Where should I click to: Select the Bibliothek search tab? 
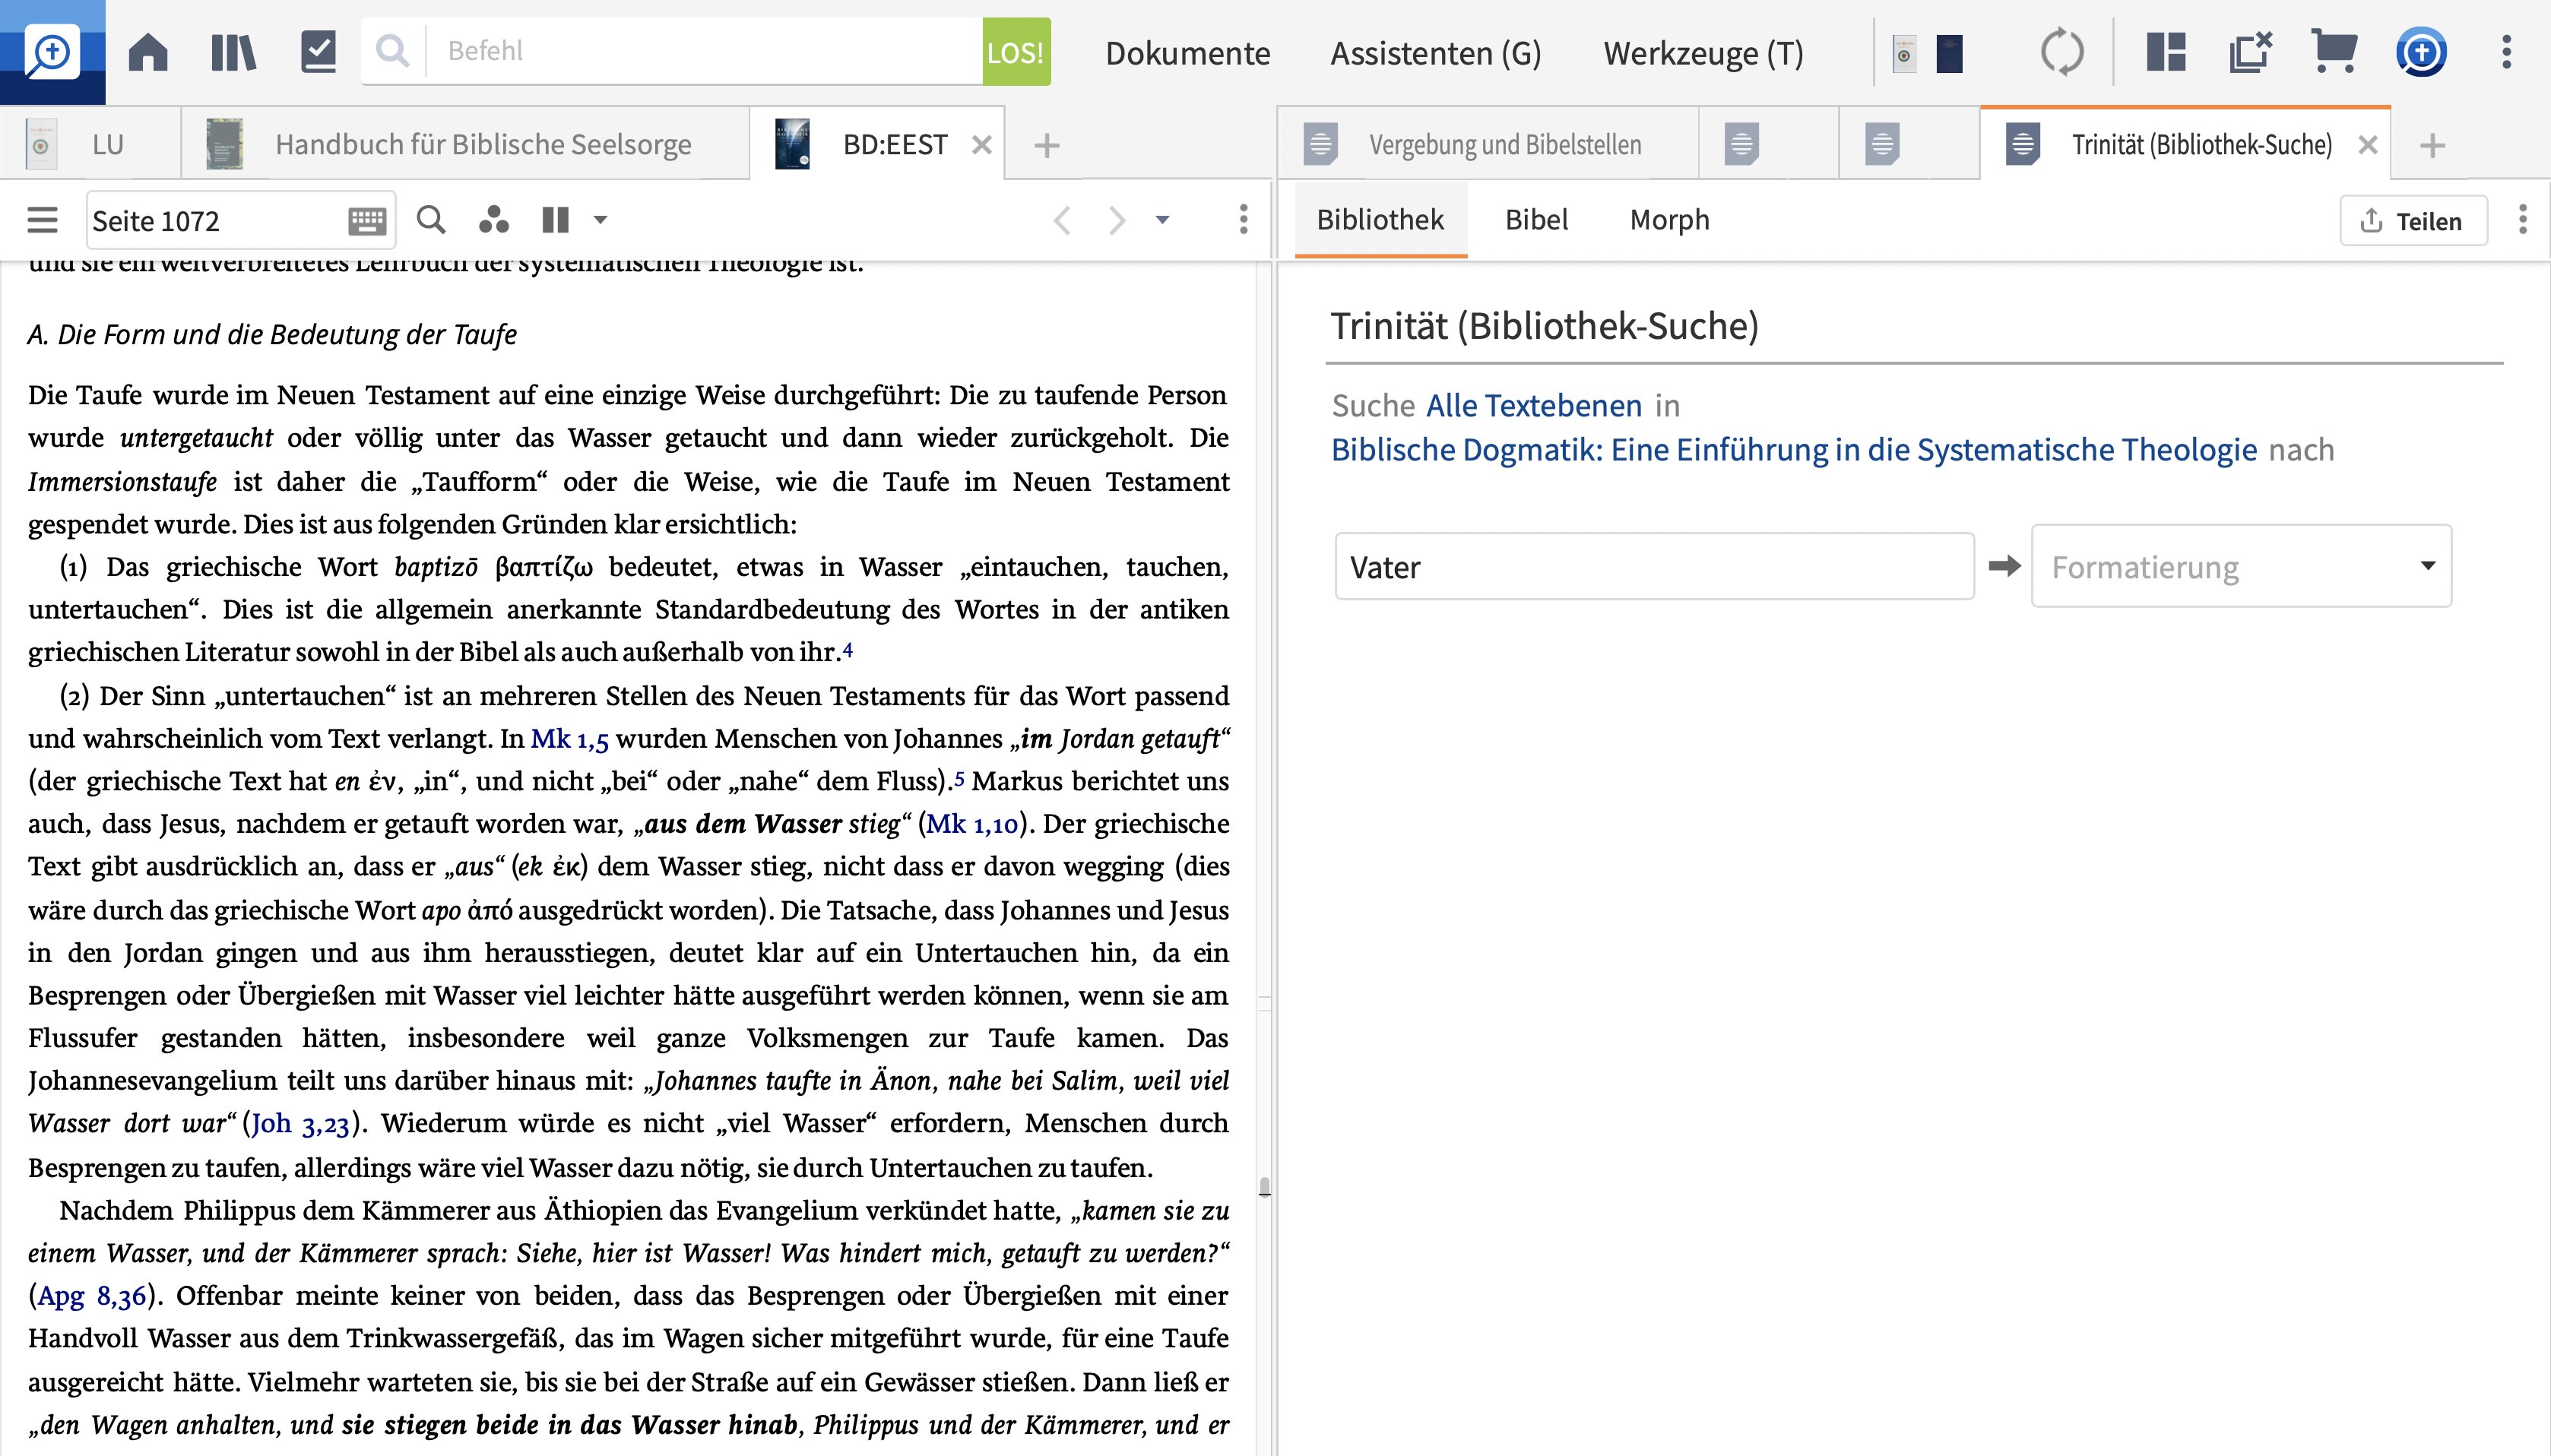coord(1380,219)
